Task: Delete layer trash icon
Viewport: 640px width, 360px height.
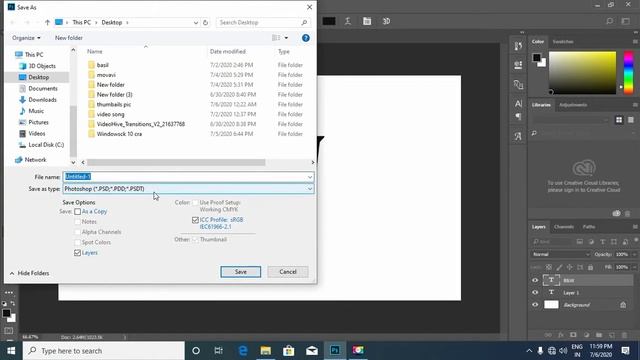Action: pyautogui.click(x=624, y=335)
